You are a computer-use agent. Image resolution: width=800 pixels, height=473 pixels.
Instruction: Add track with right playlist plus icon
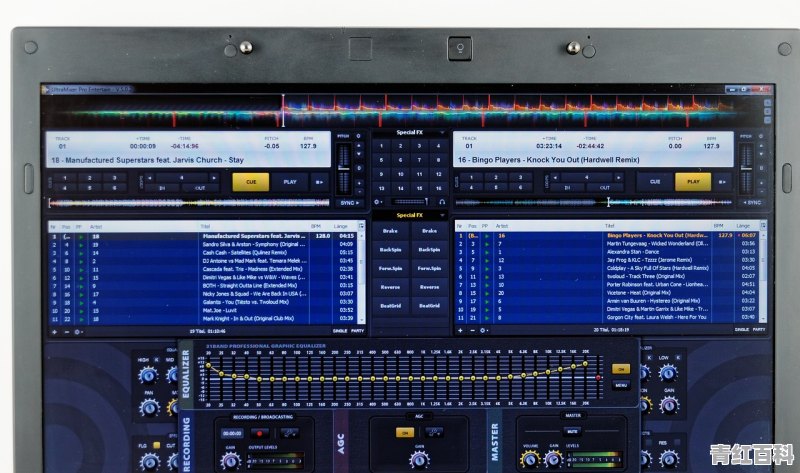click(460, 331)
